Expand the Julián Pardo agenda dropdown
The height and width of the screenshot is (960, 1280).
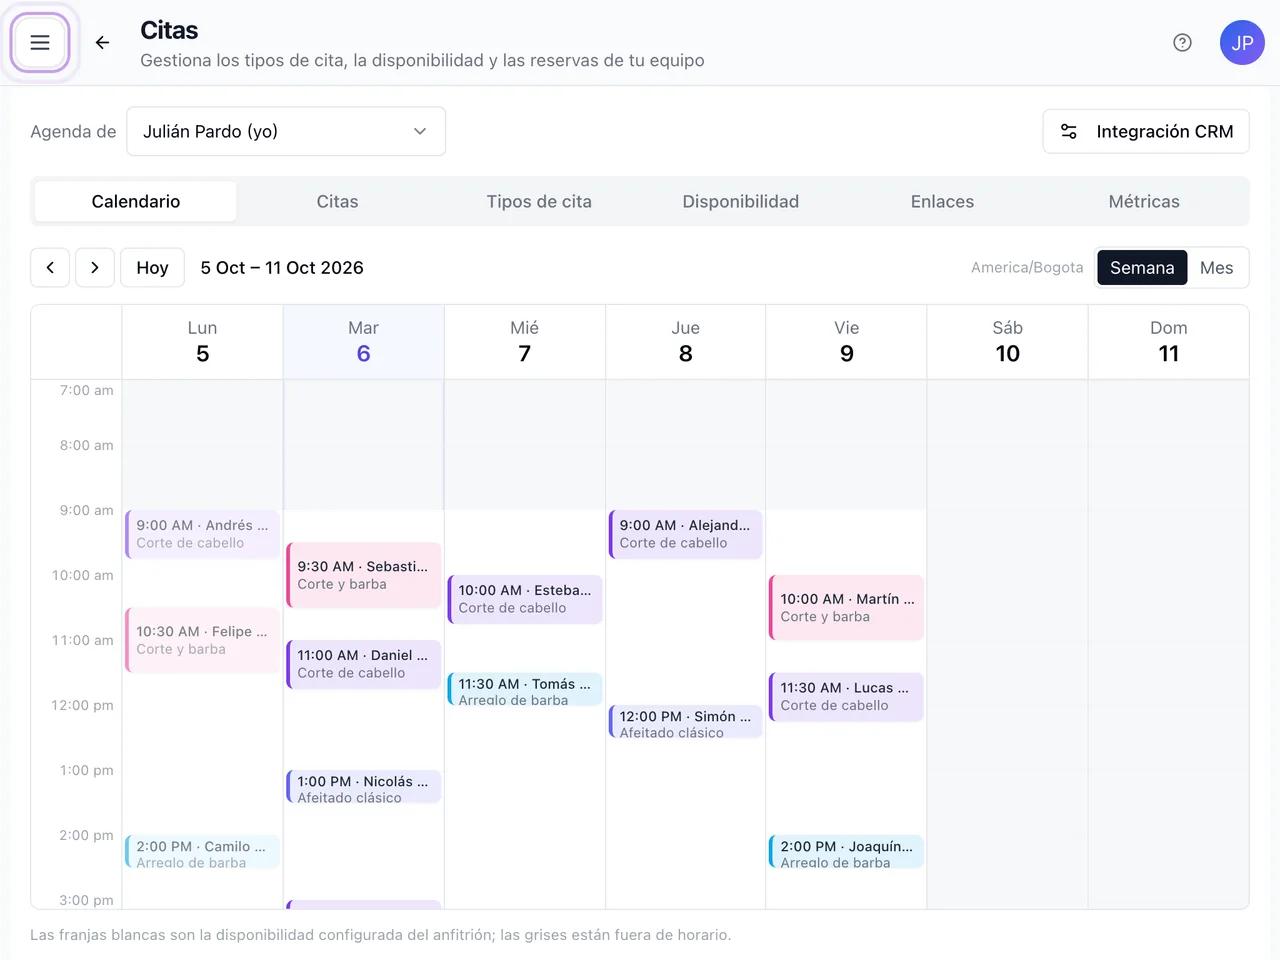point(286,132)
